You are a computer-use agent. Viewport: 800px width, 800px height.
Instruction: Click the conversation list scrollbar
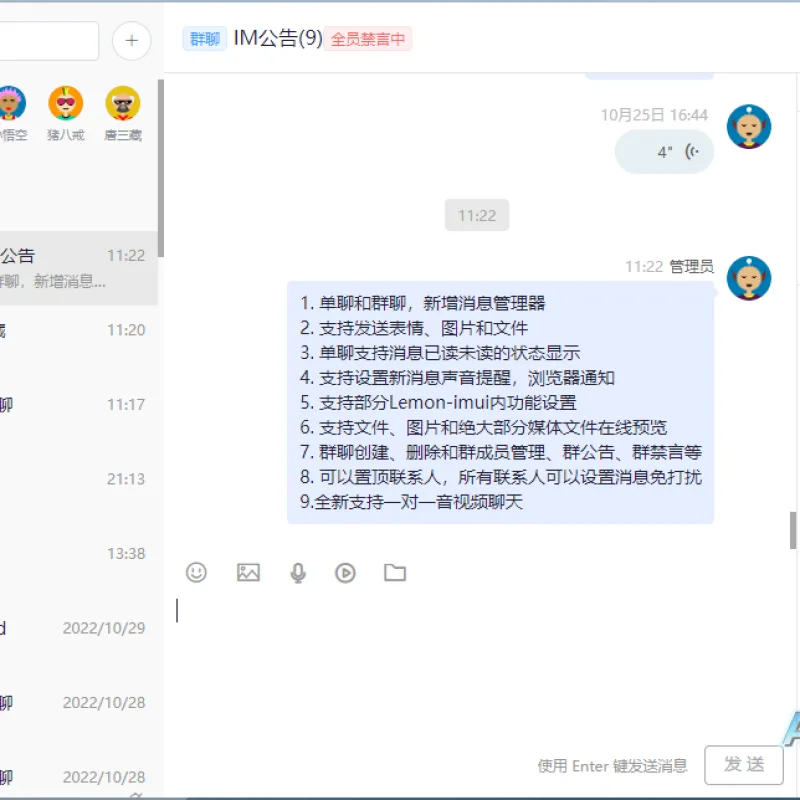[161, 168]
